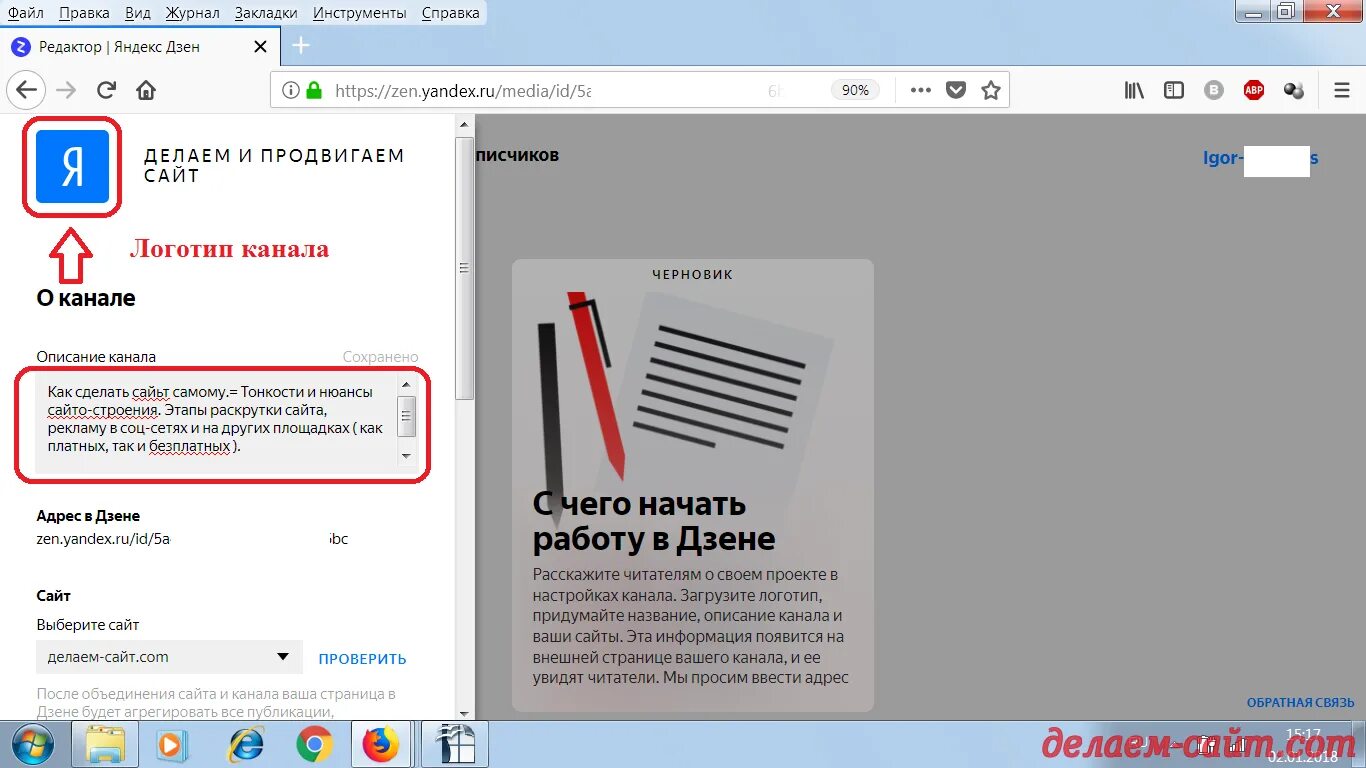The image size is (1366, 768).
Task: Open page actions three-dots menu
Action: point(921,90)
